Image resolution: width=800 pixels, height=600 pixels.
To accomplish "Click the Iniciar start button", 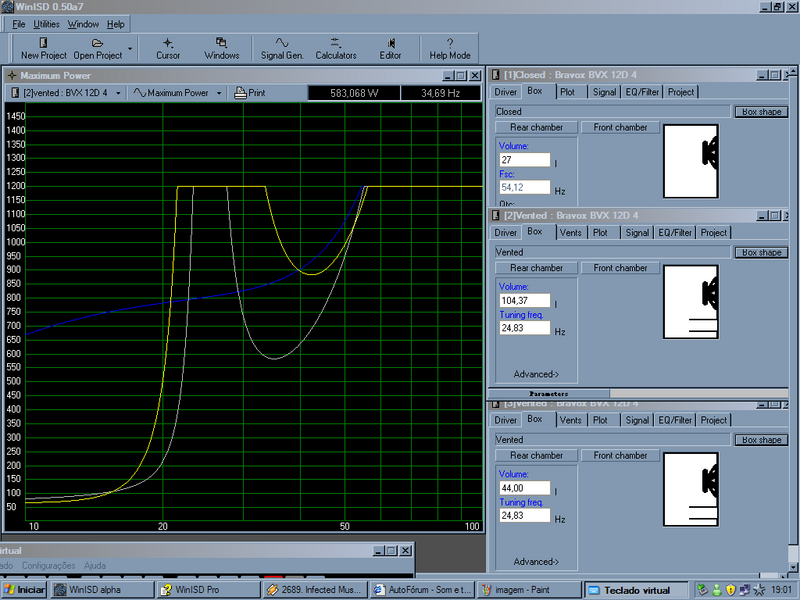I will (24, 589).
